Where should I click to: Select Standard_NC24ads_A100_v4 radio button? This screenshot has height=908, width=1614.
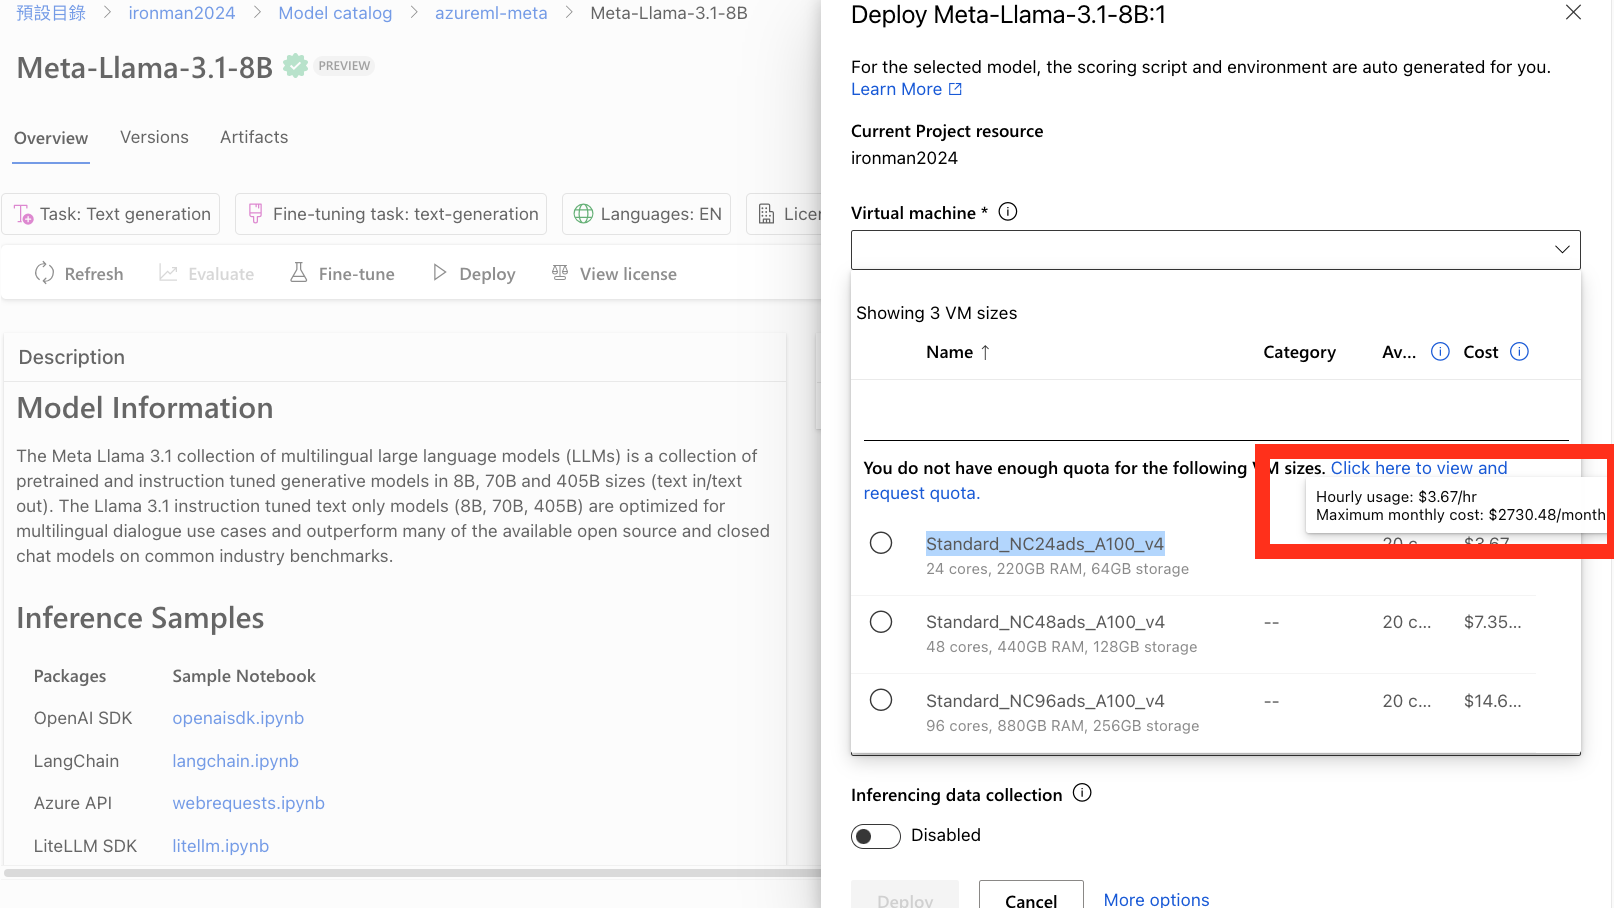pos(881,543)
